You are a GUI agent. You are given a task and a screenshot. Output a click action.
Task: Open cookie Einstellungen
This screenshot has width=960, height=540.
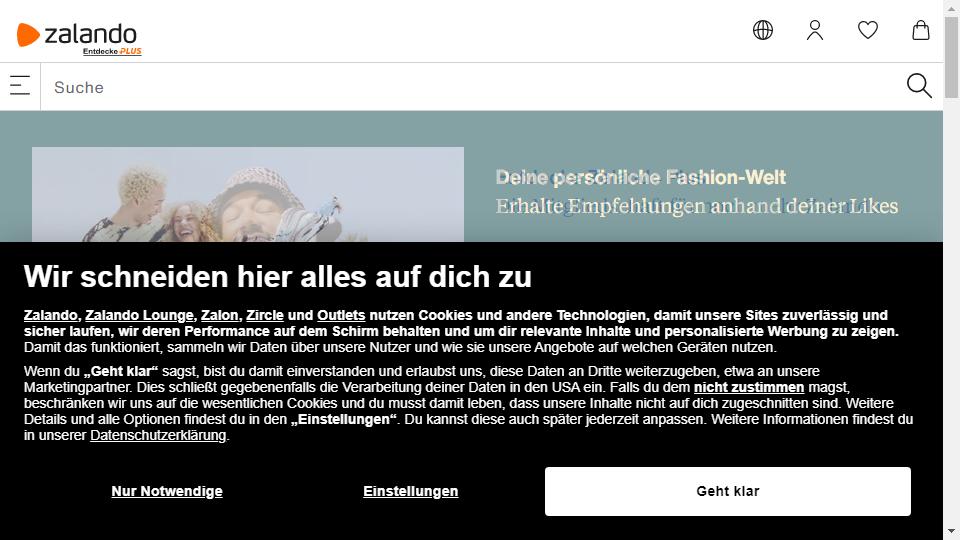(x=411, y=491)
